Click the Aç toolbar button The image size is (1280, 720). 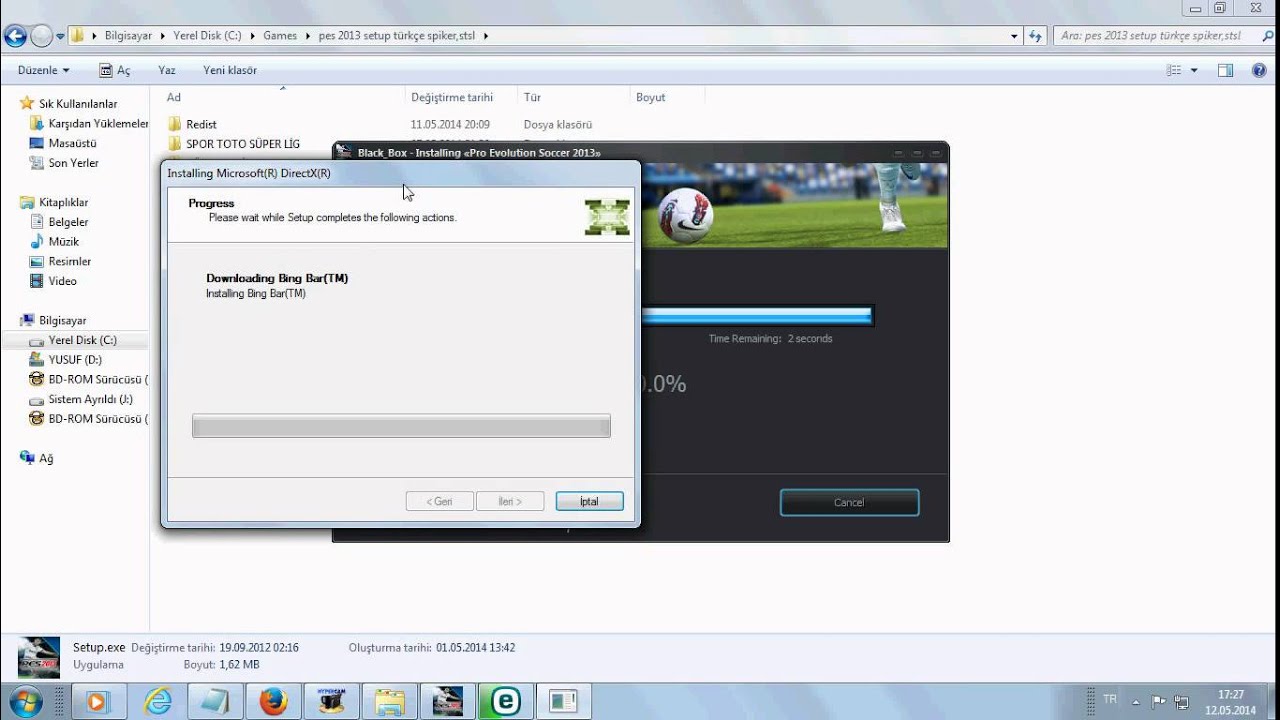pos(115,70)
